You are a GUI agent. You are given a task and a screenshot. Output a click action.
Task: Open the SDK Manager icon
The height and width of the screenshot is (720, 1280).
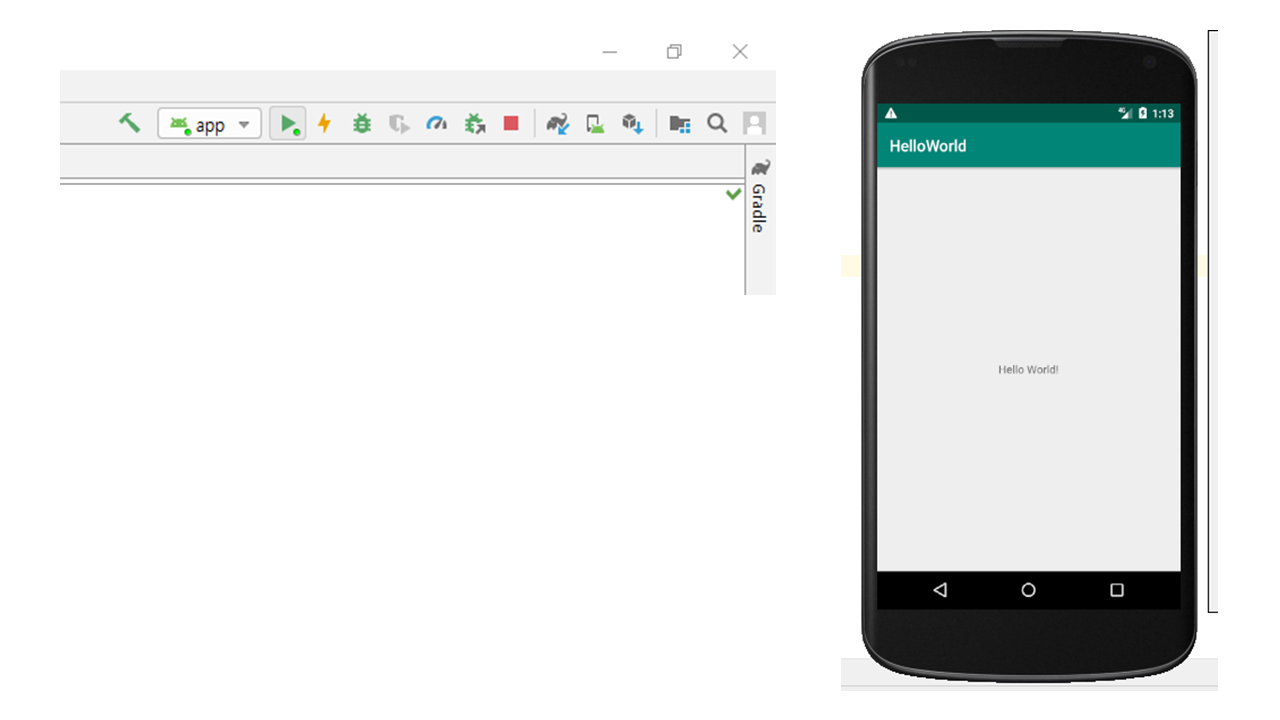click(632, 124)
